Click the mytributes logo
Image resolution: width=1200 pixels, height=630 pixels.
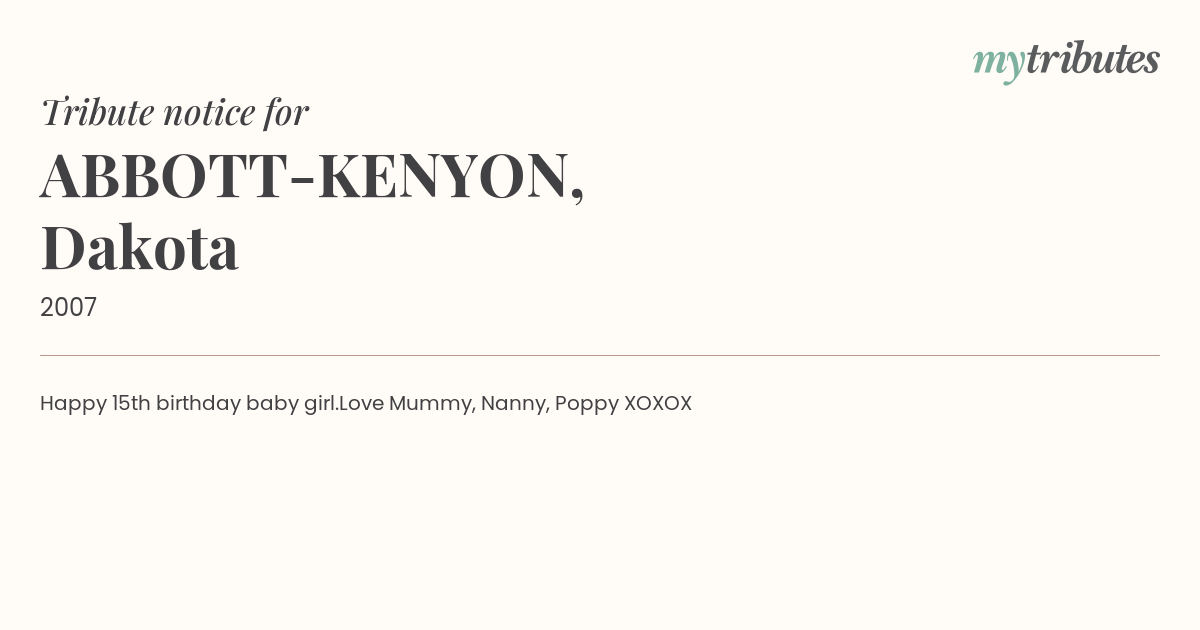click(x=1066, y=61)
